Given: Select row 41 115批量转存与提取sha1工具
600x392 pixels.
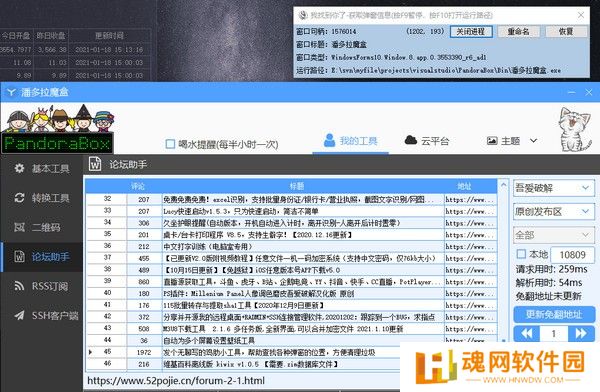Looking at the screenshot, I should [292, 305].
